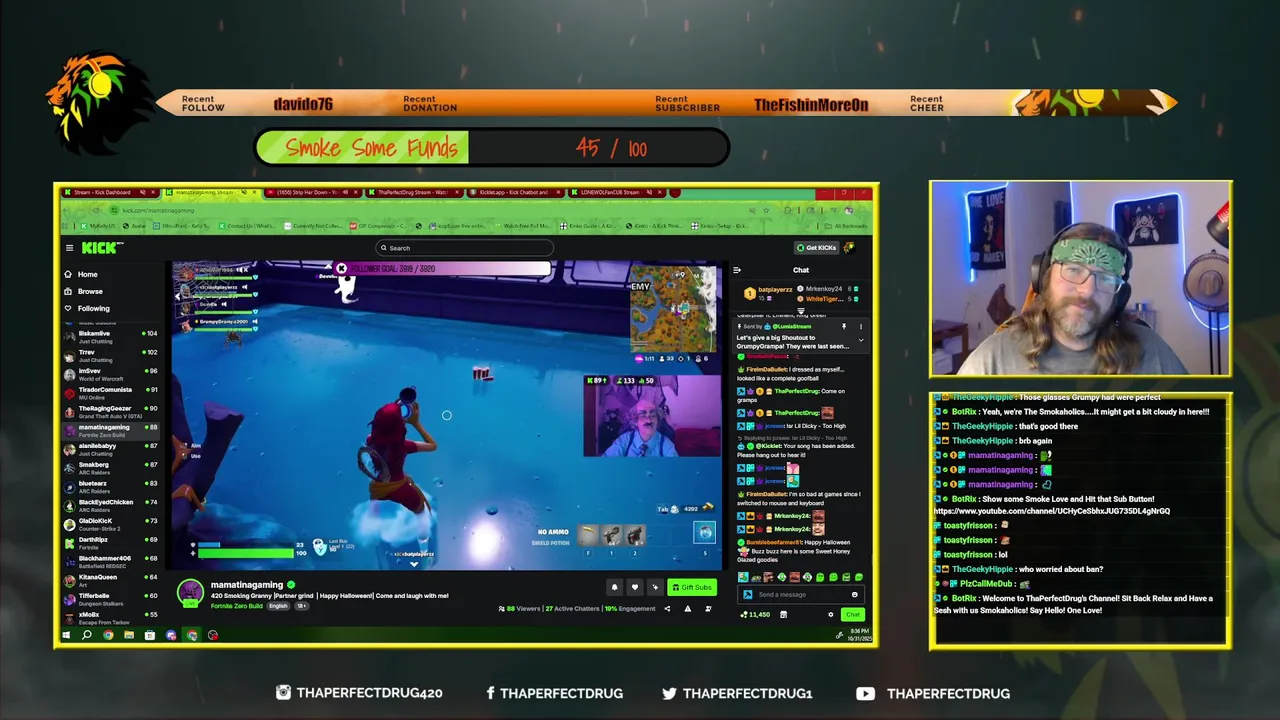Click the green Chat send button

pos(853,614)
